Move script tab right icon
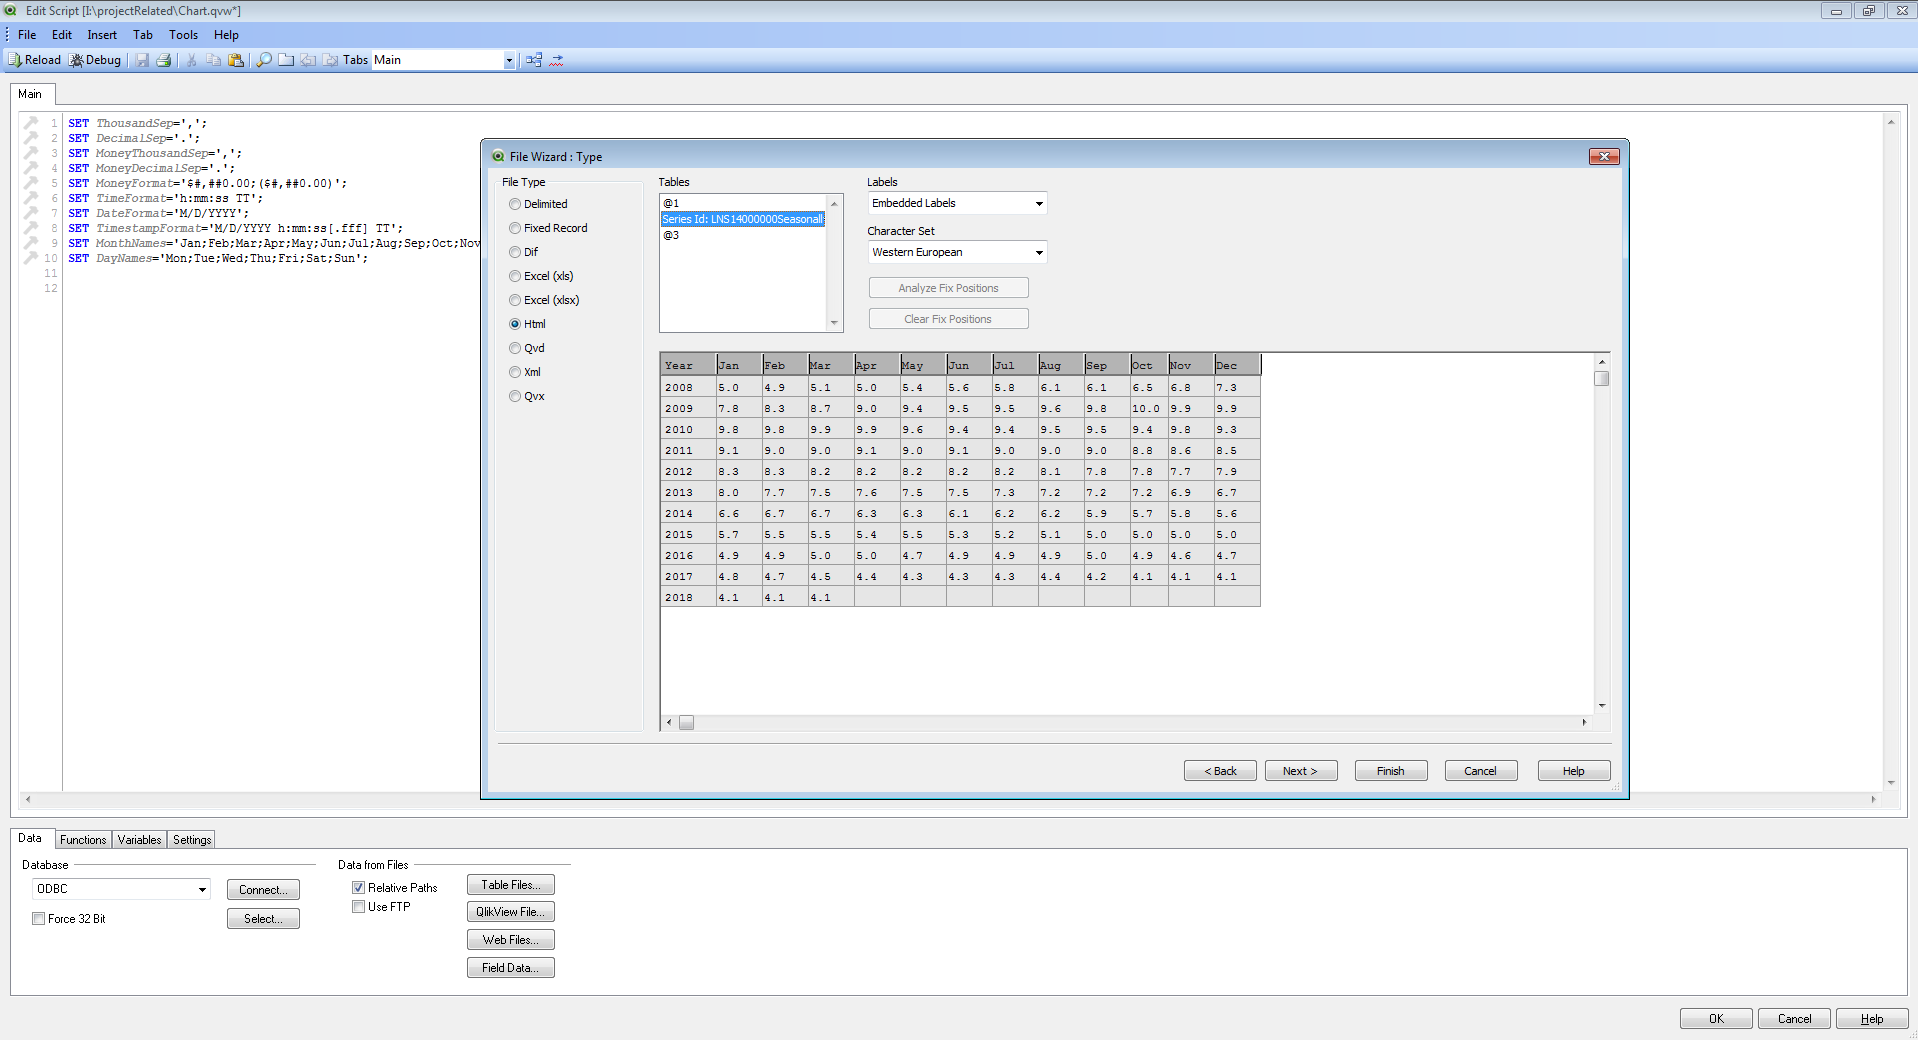 tap(330, 60)
